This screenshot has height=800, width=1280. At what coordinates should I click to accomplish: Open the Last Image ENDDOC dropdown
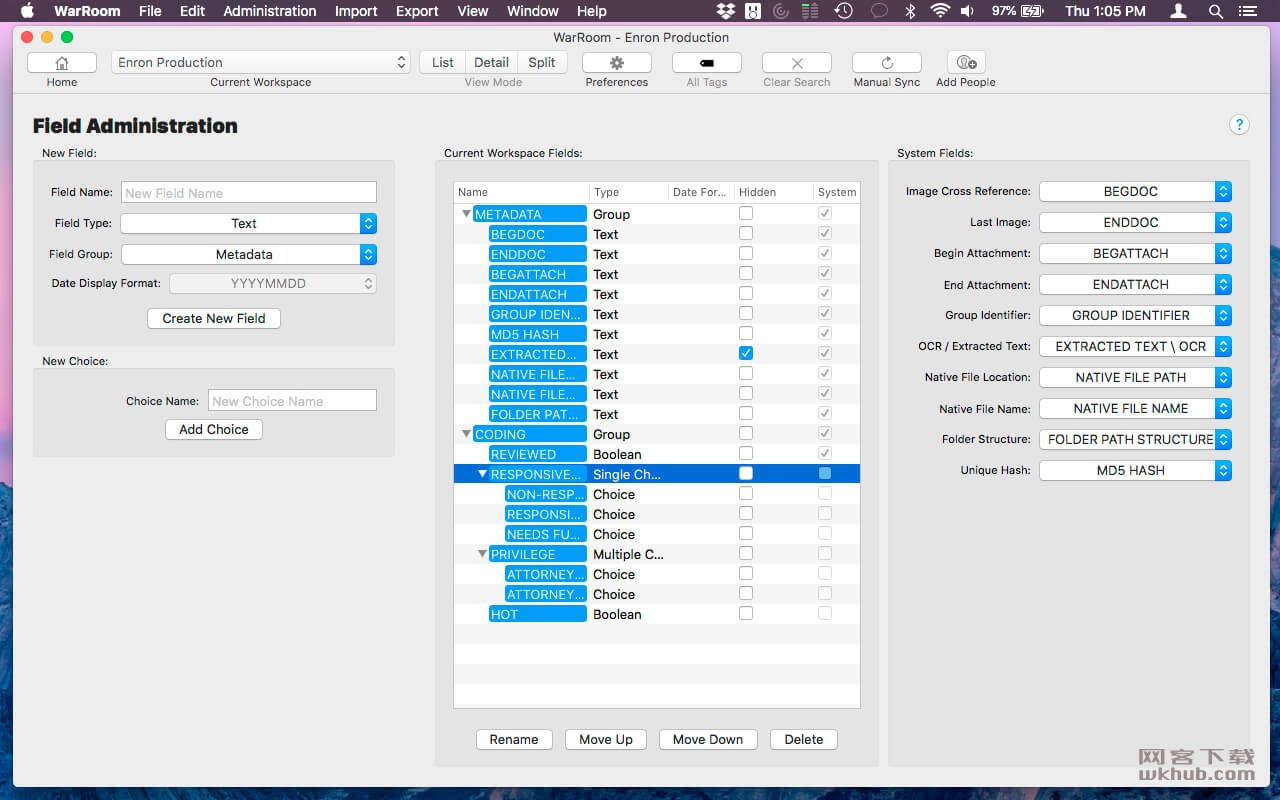tap(1135, 222)
